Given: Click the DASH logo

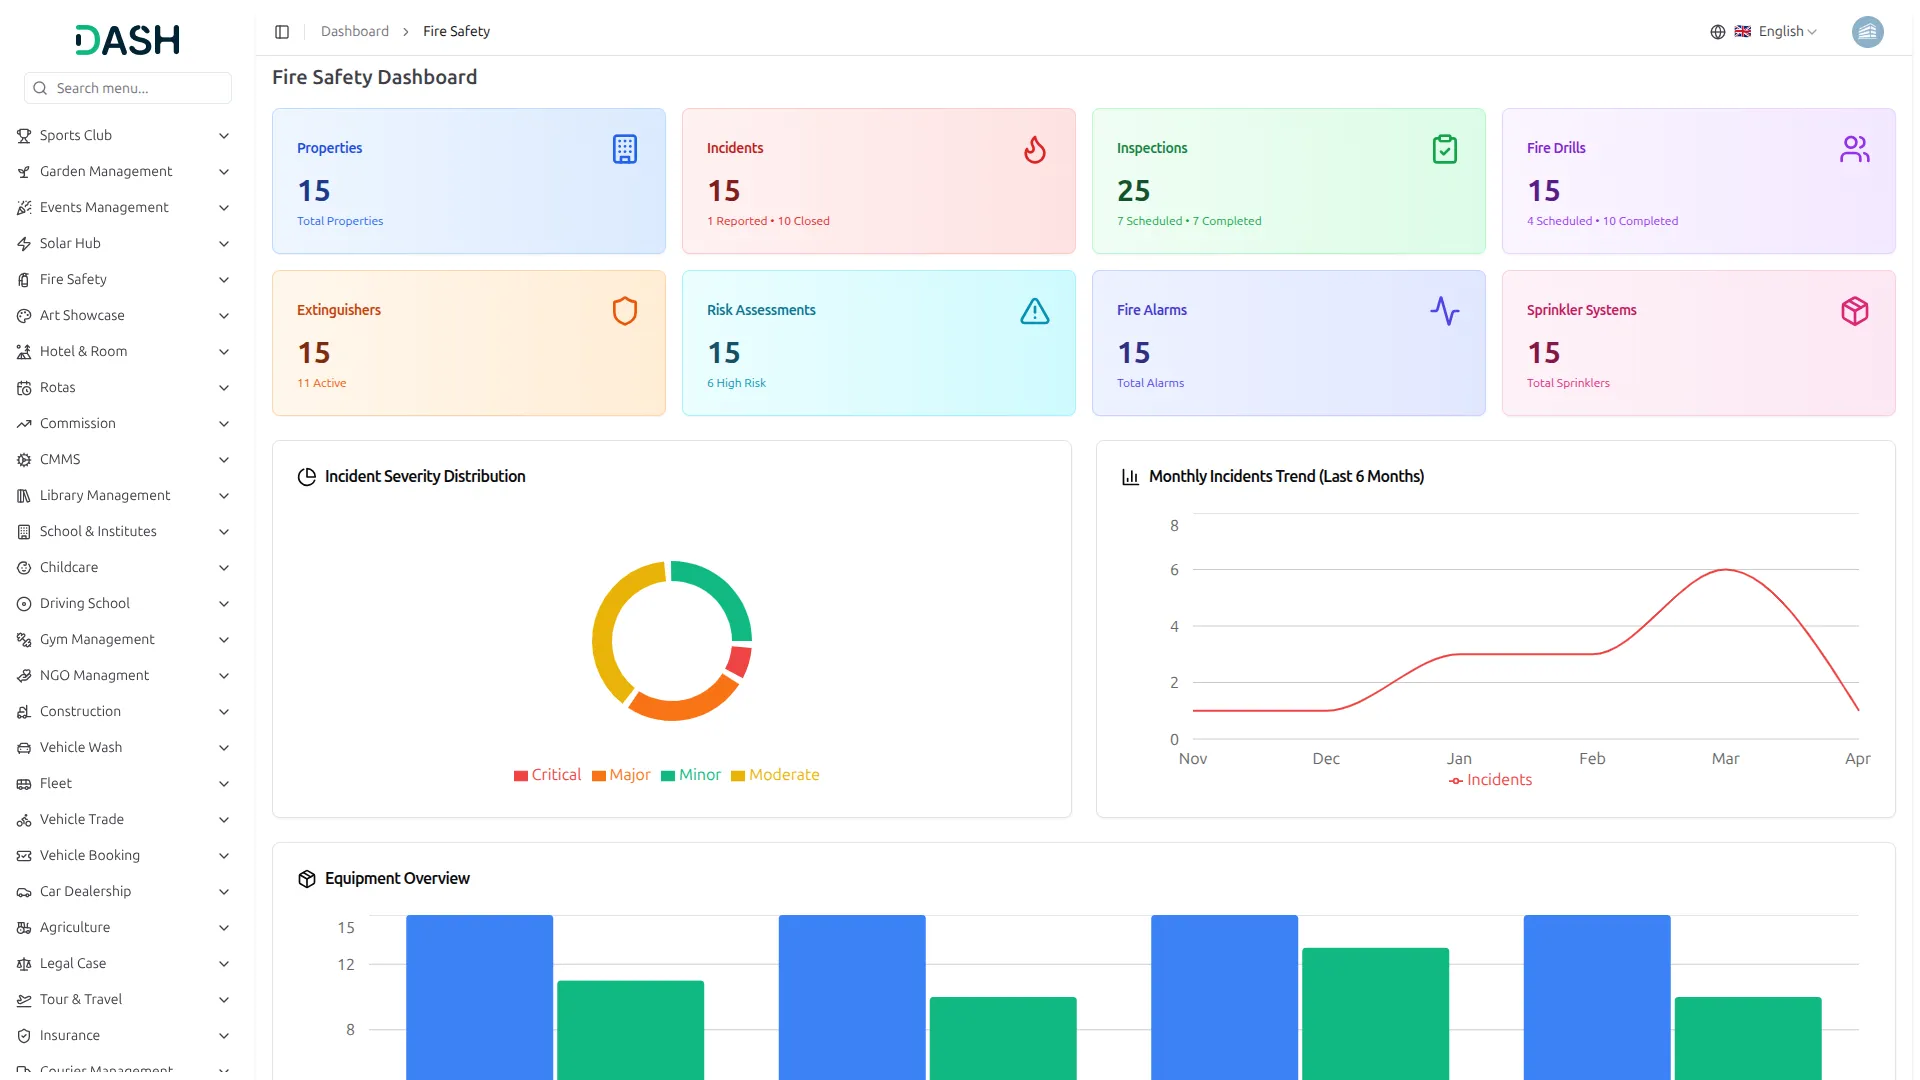Looking at the screenshot, I should (128, 40).
